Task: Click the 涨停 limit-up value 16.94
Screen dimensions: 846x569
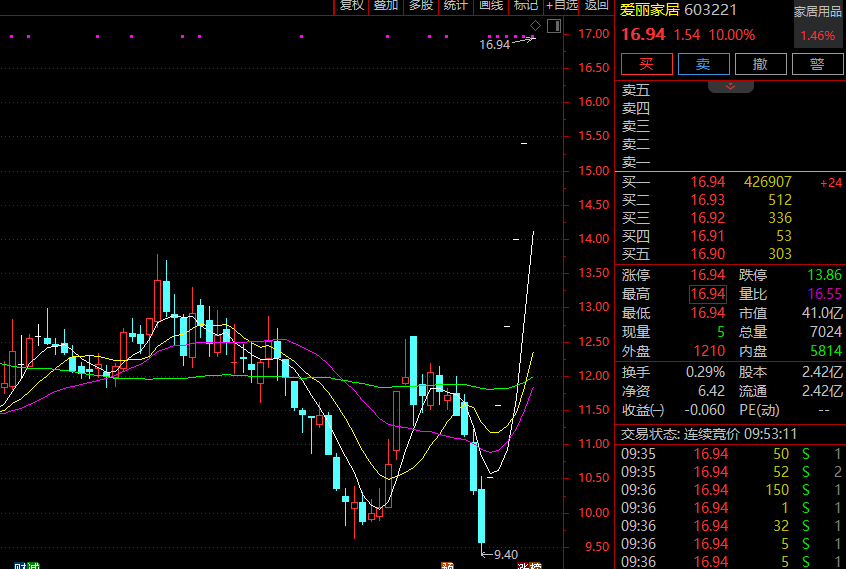Action: coord(708,275)
